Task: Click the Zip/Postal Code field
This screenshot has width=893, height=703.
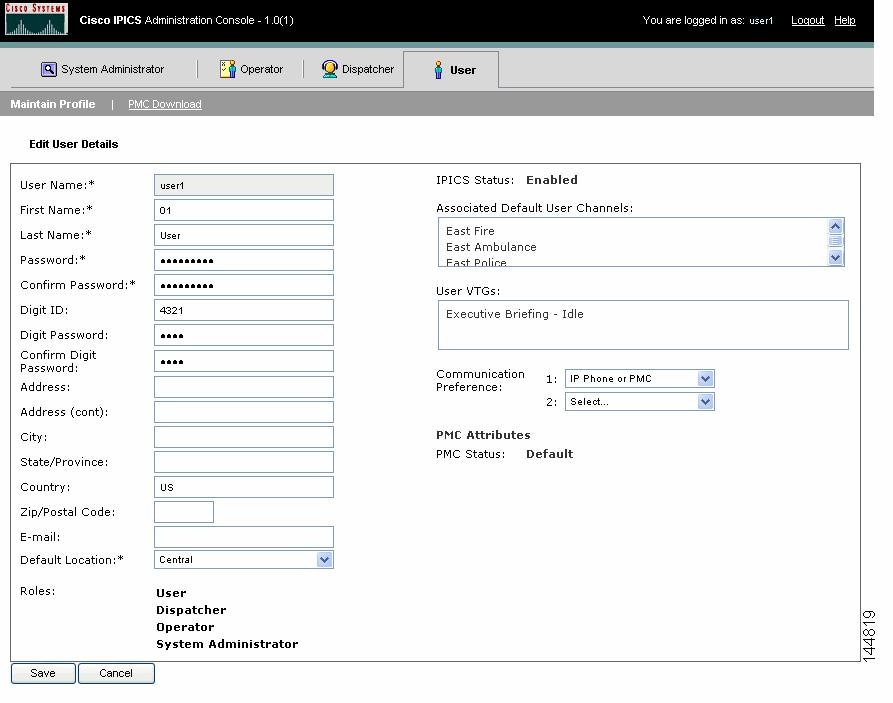Action: [x=184, y=512]
